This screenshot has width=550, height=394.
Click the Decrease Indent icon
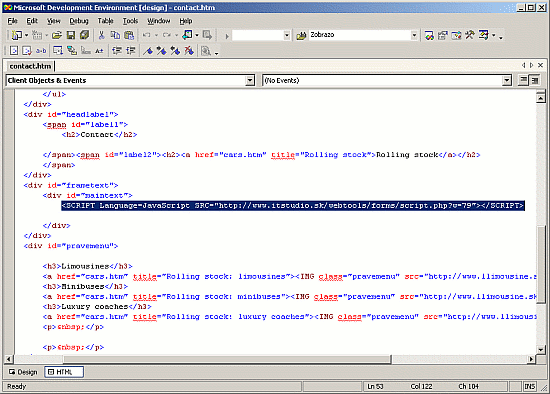tap(117, 51)
